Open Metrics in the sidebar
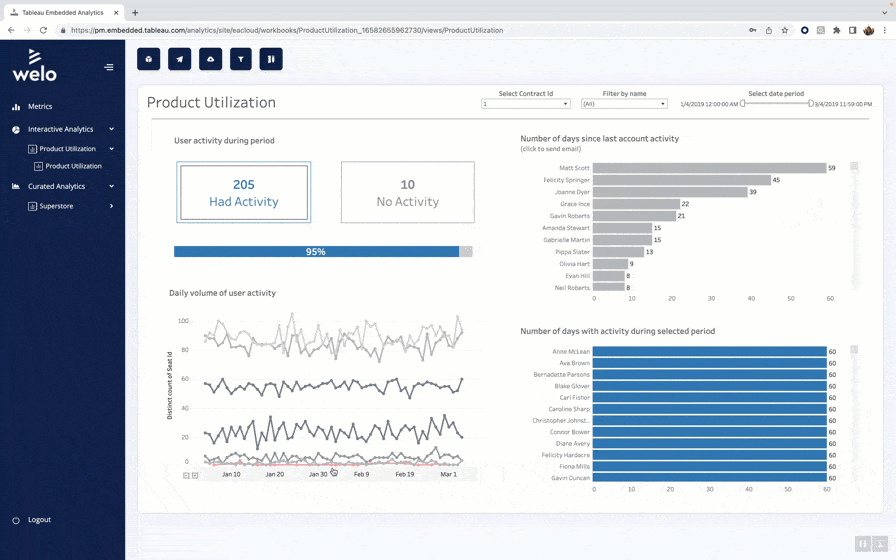The width and height of the screenshot is (896, 560). (x=40, y=106)
